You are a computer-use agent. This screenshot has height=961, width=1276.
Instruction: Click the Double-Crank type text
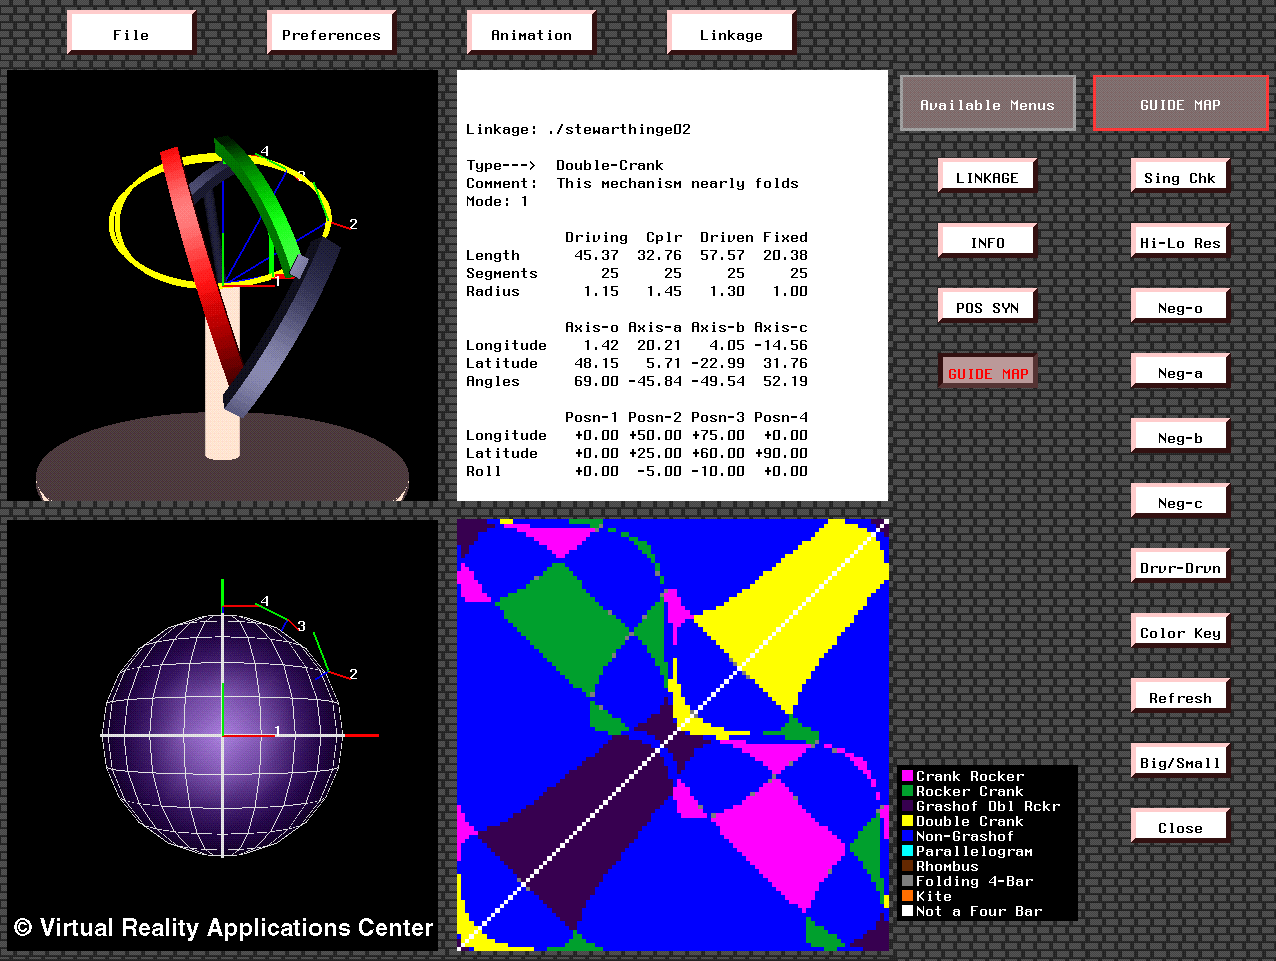coord(610,165)
